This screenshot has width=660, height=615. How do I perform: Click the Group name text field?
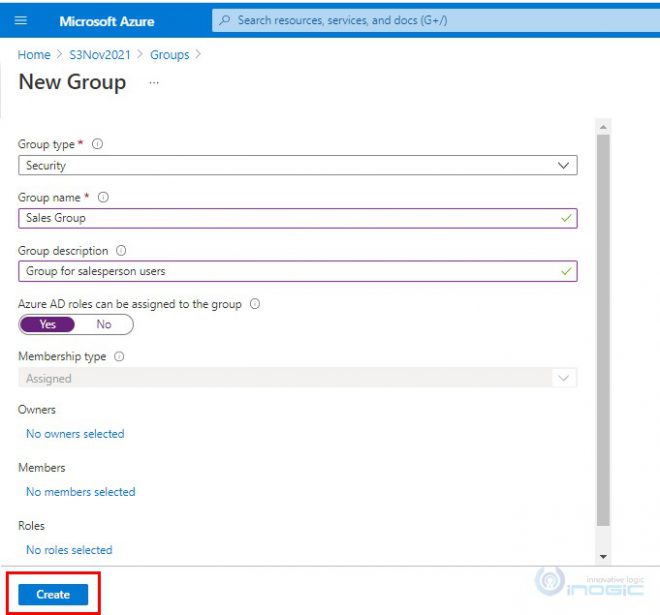coord(290,218)
